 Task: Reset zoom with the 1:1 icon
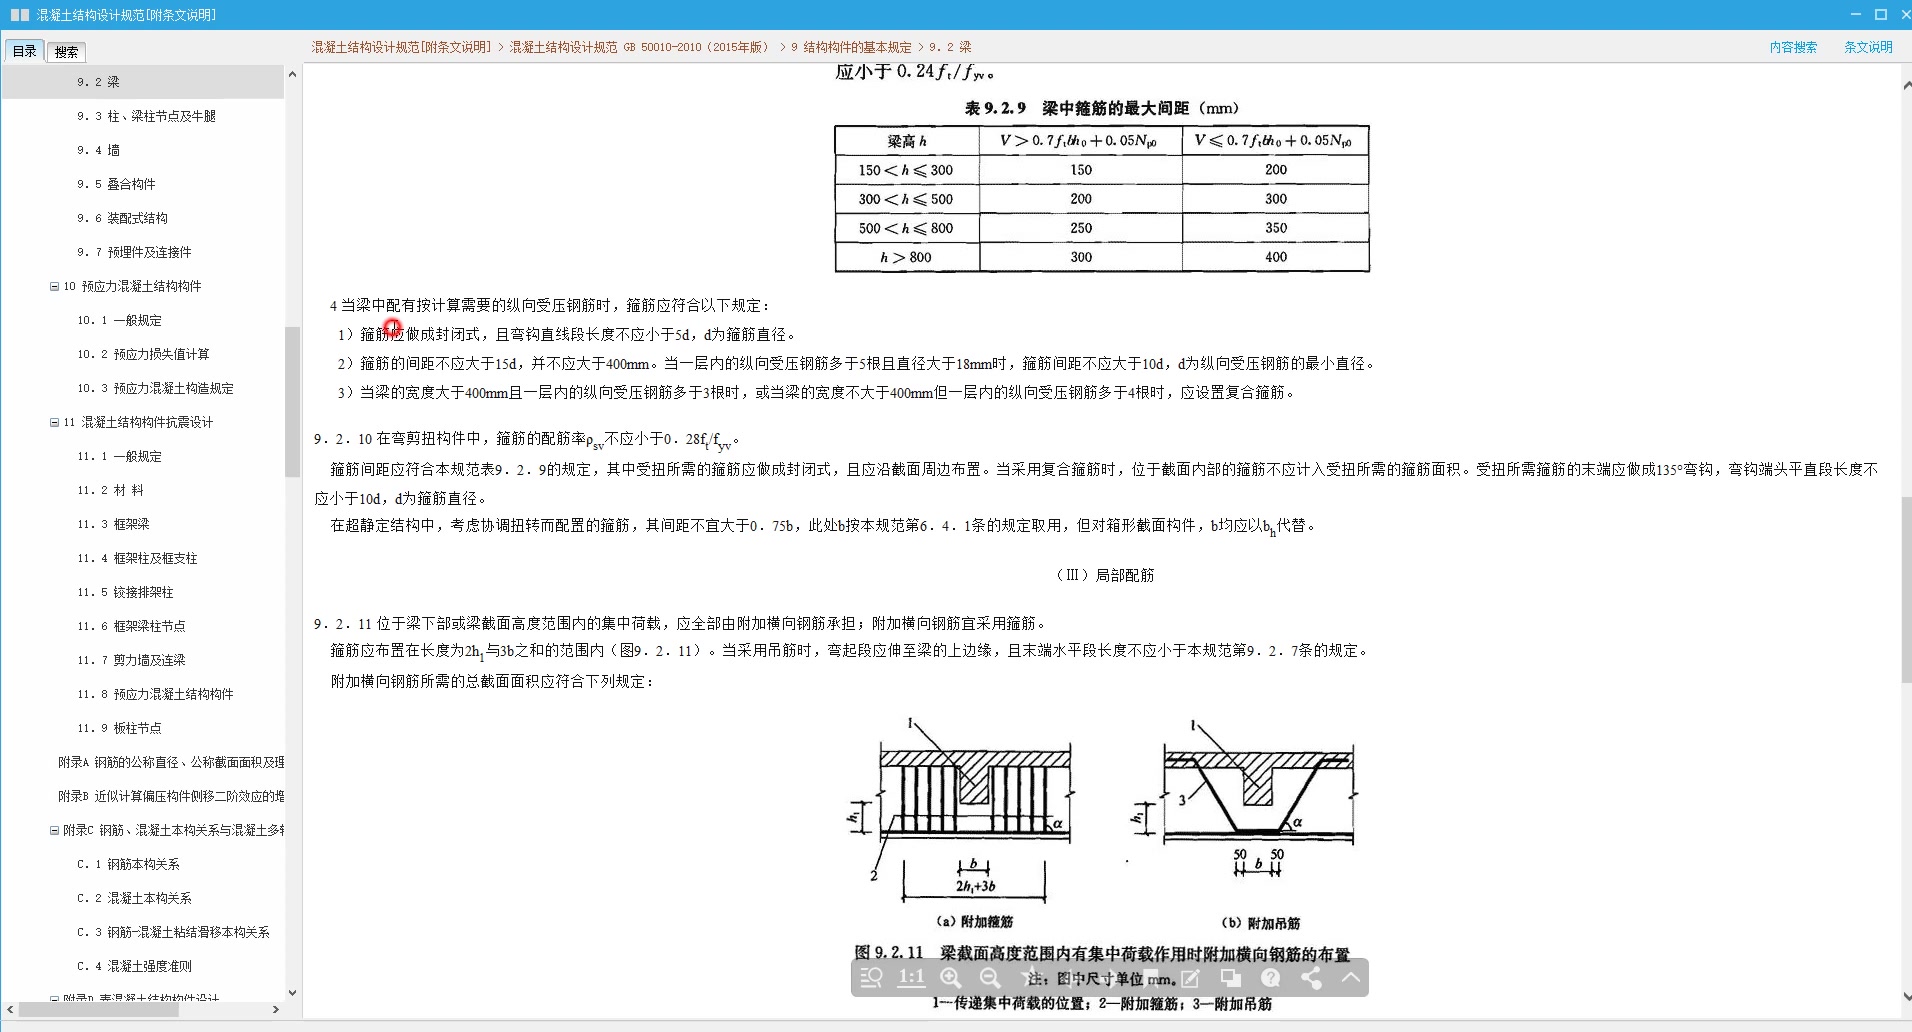pyautogui.click(x=911, y=978)
